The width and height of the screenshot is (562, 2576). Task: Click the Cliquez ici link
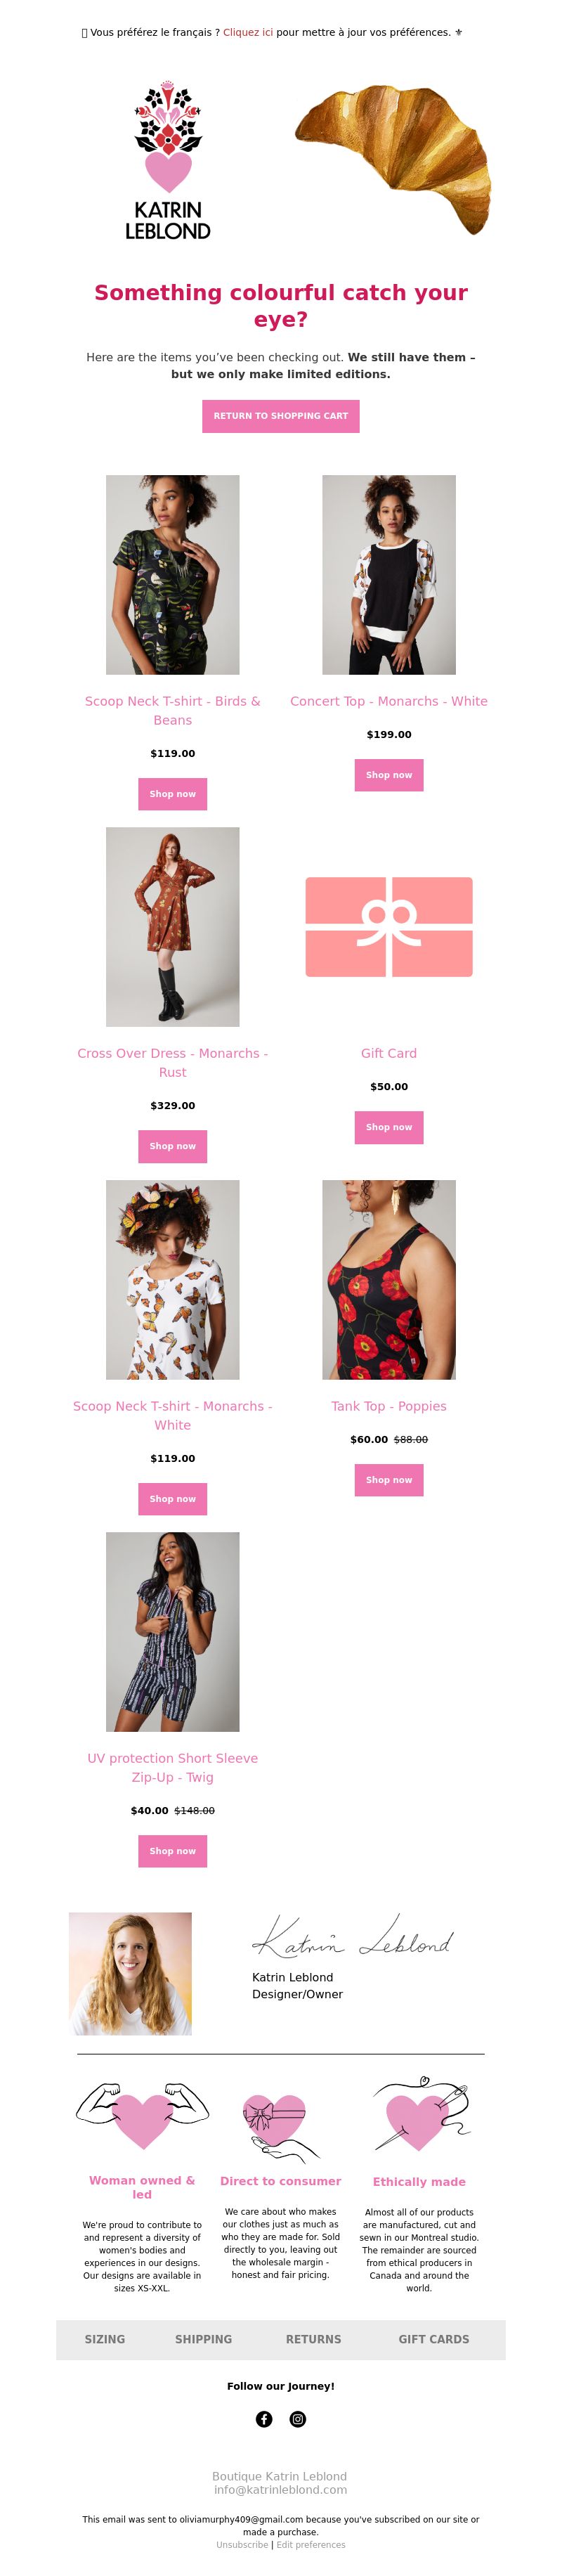pos(248,32)
